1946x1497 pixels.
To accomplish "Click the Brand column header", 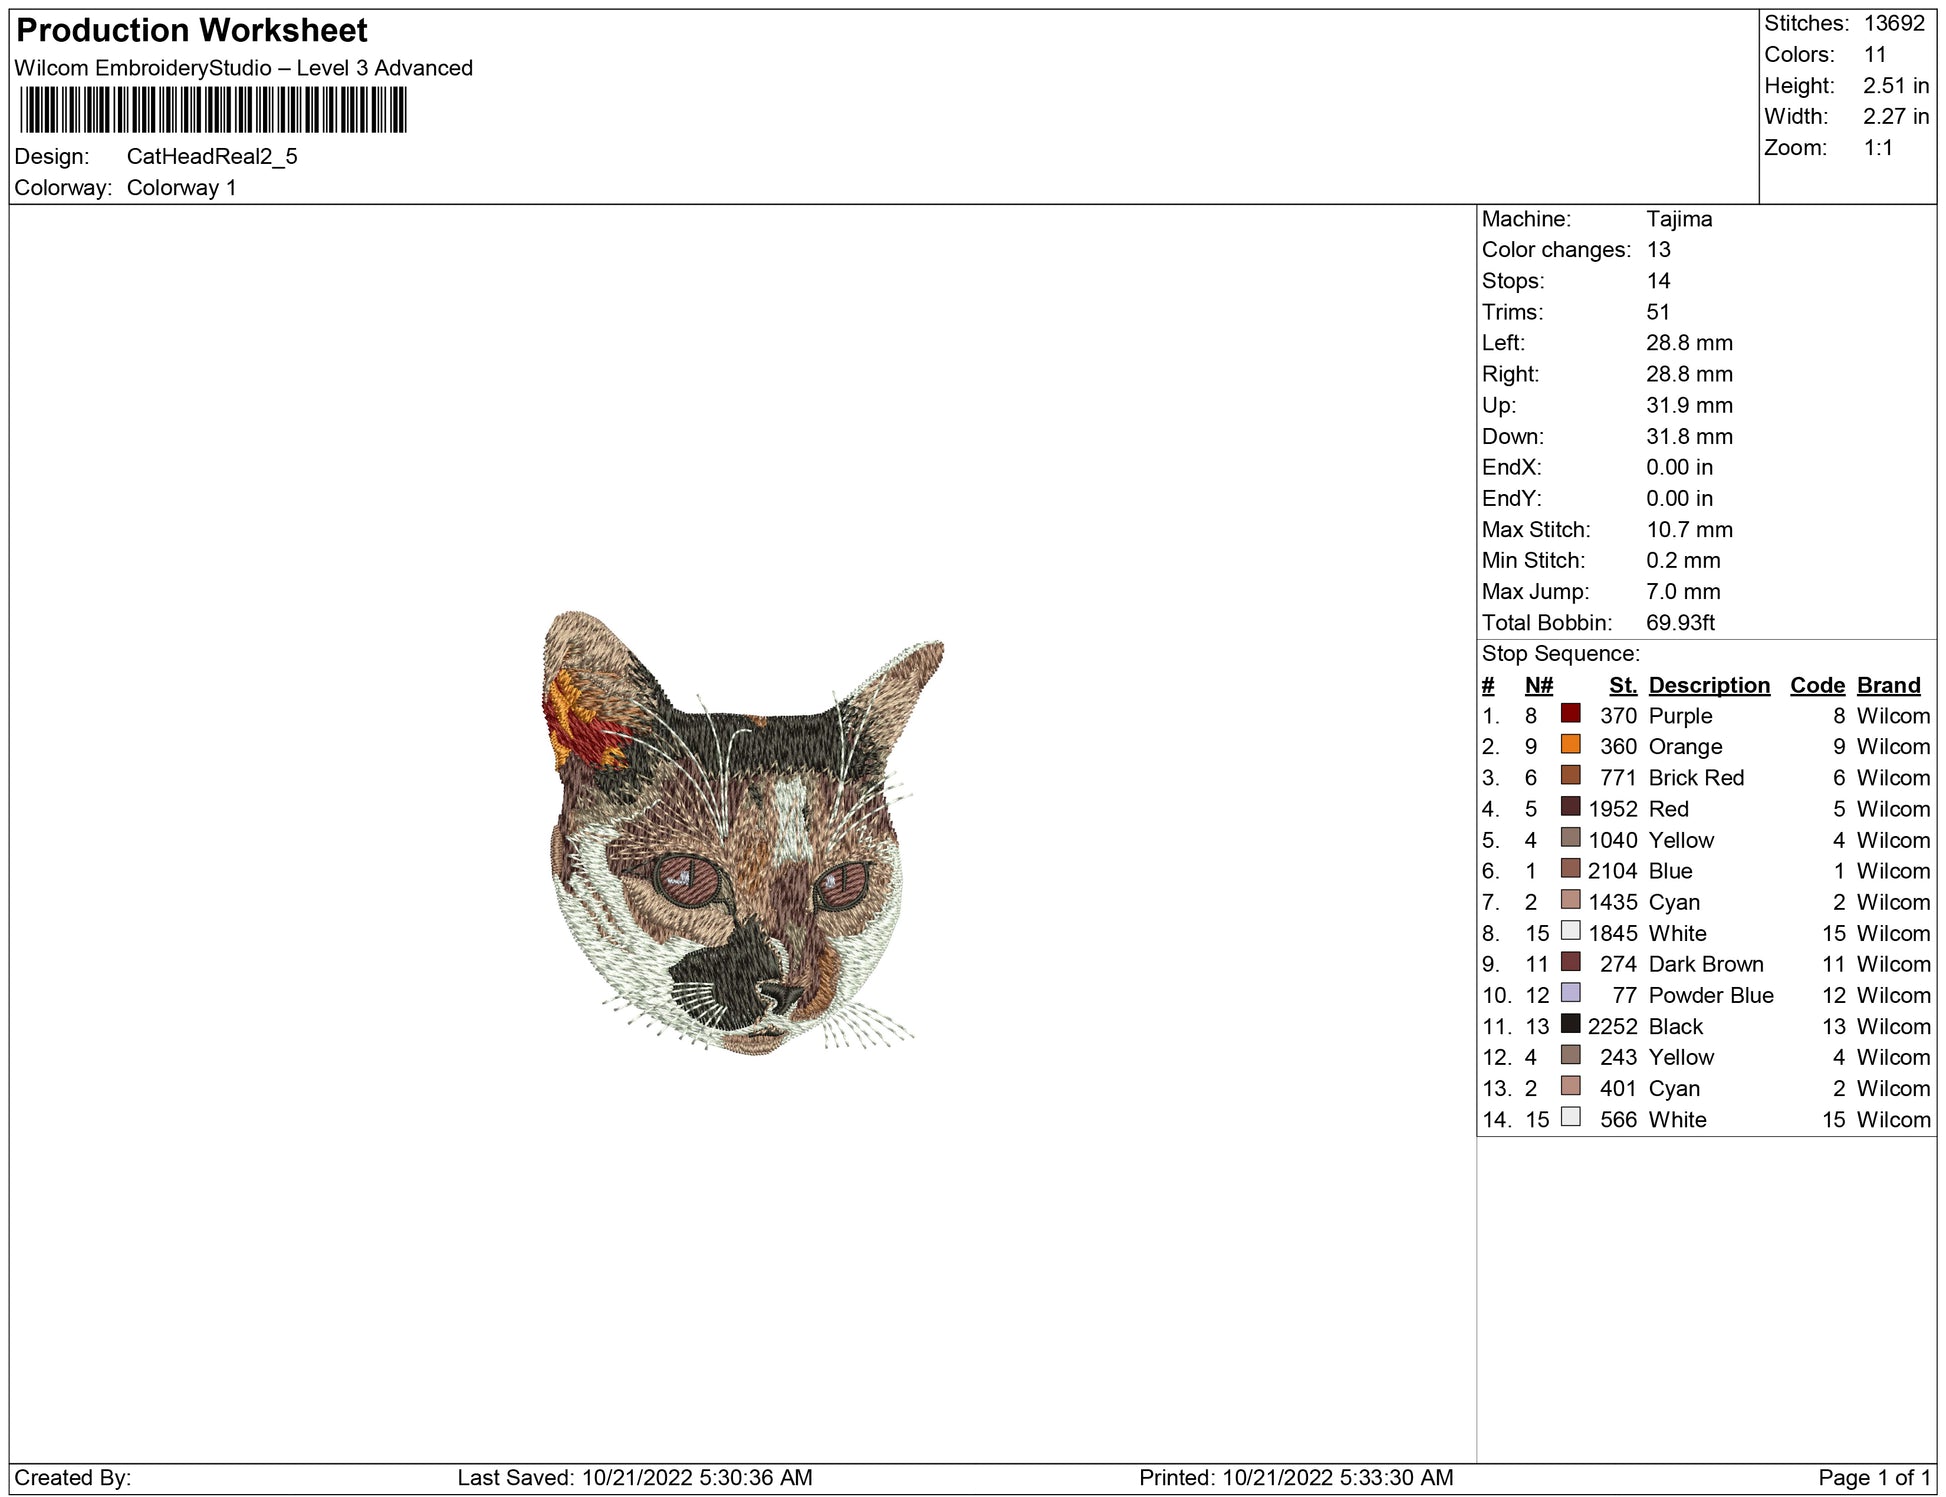I will pyautogui.click(x=1888, y=685).
